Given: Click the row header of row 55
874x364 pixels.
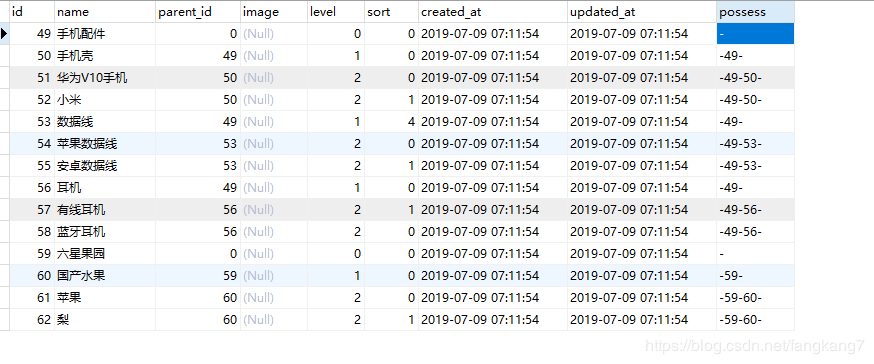Looking at the screenshot, I should [x=4, y=166].
